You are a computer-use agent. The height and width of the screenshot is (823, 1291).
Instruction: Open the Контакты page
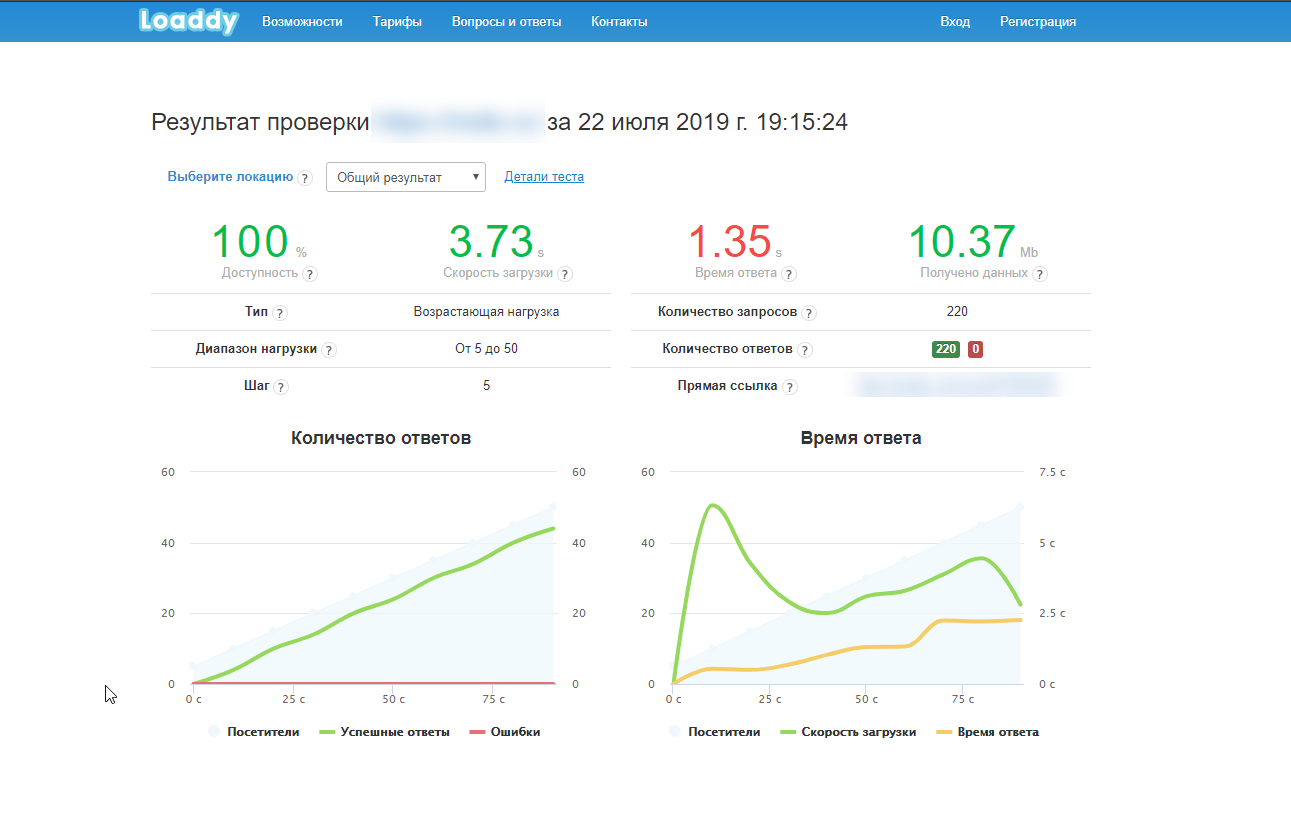coord(619,21)
